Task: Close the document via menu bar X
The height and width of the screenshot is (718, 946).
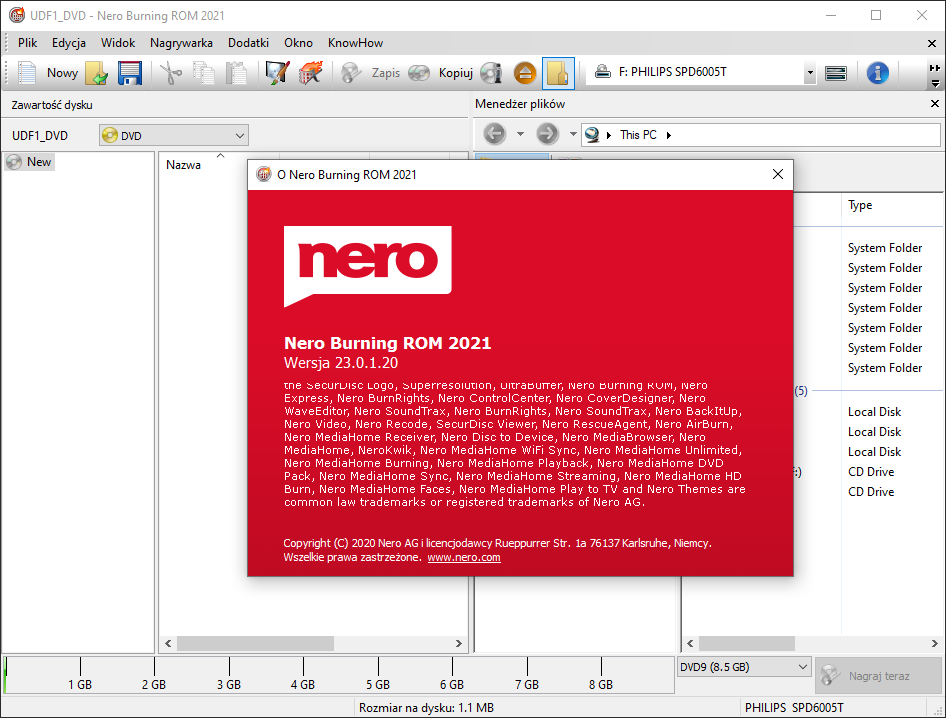Action: [932, 43]
